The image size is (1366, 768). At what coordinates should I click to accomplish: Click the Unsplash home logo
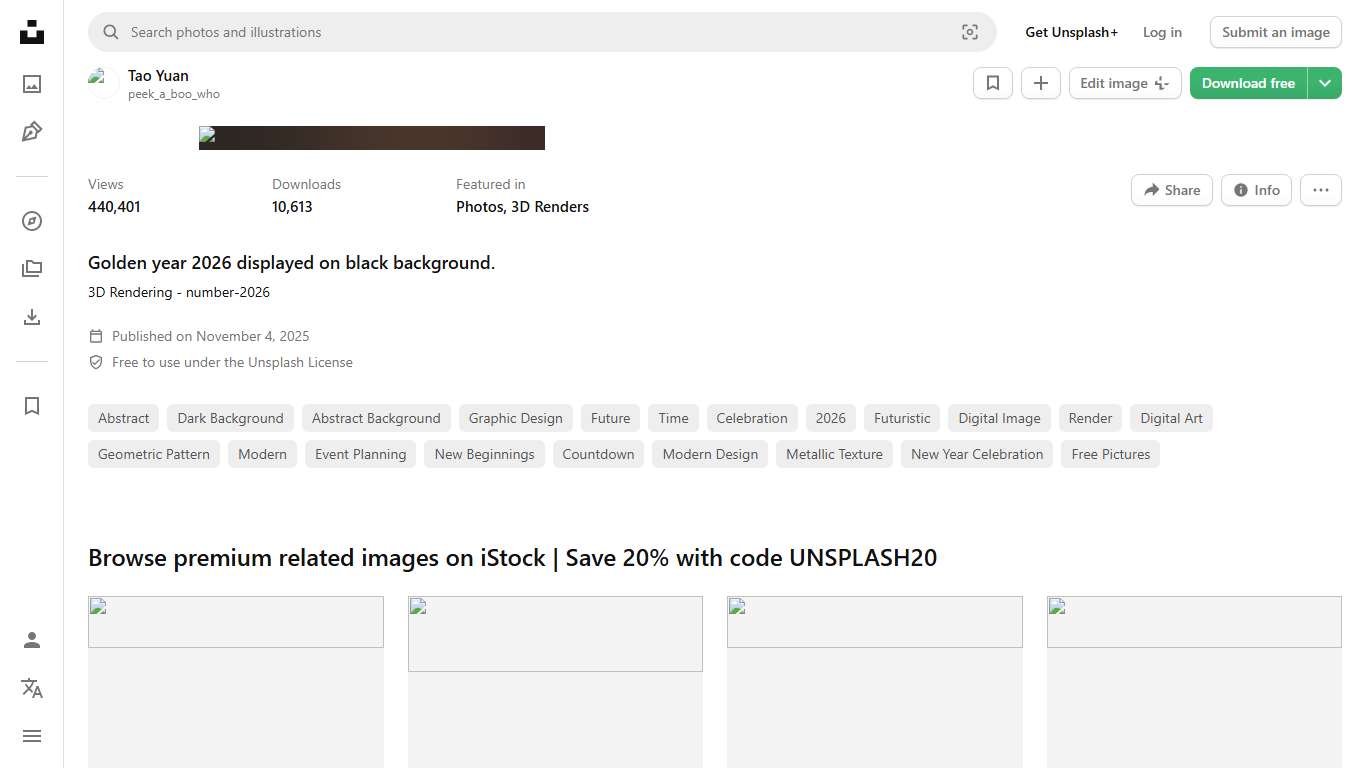pyautogui.click(x=32, y=32)
